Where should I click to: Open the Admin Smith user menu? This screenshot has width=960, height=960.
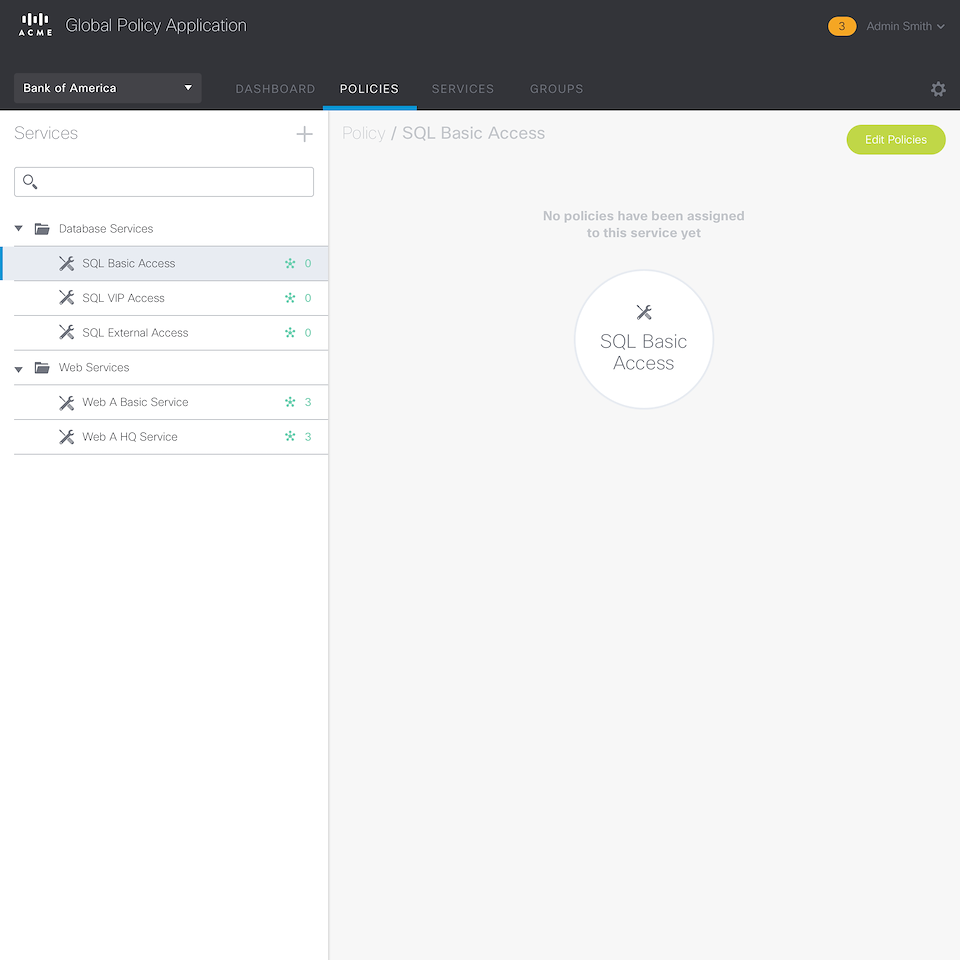point(905,26)
